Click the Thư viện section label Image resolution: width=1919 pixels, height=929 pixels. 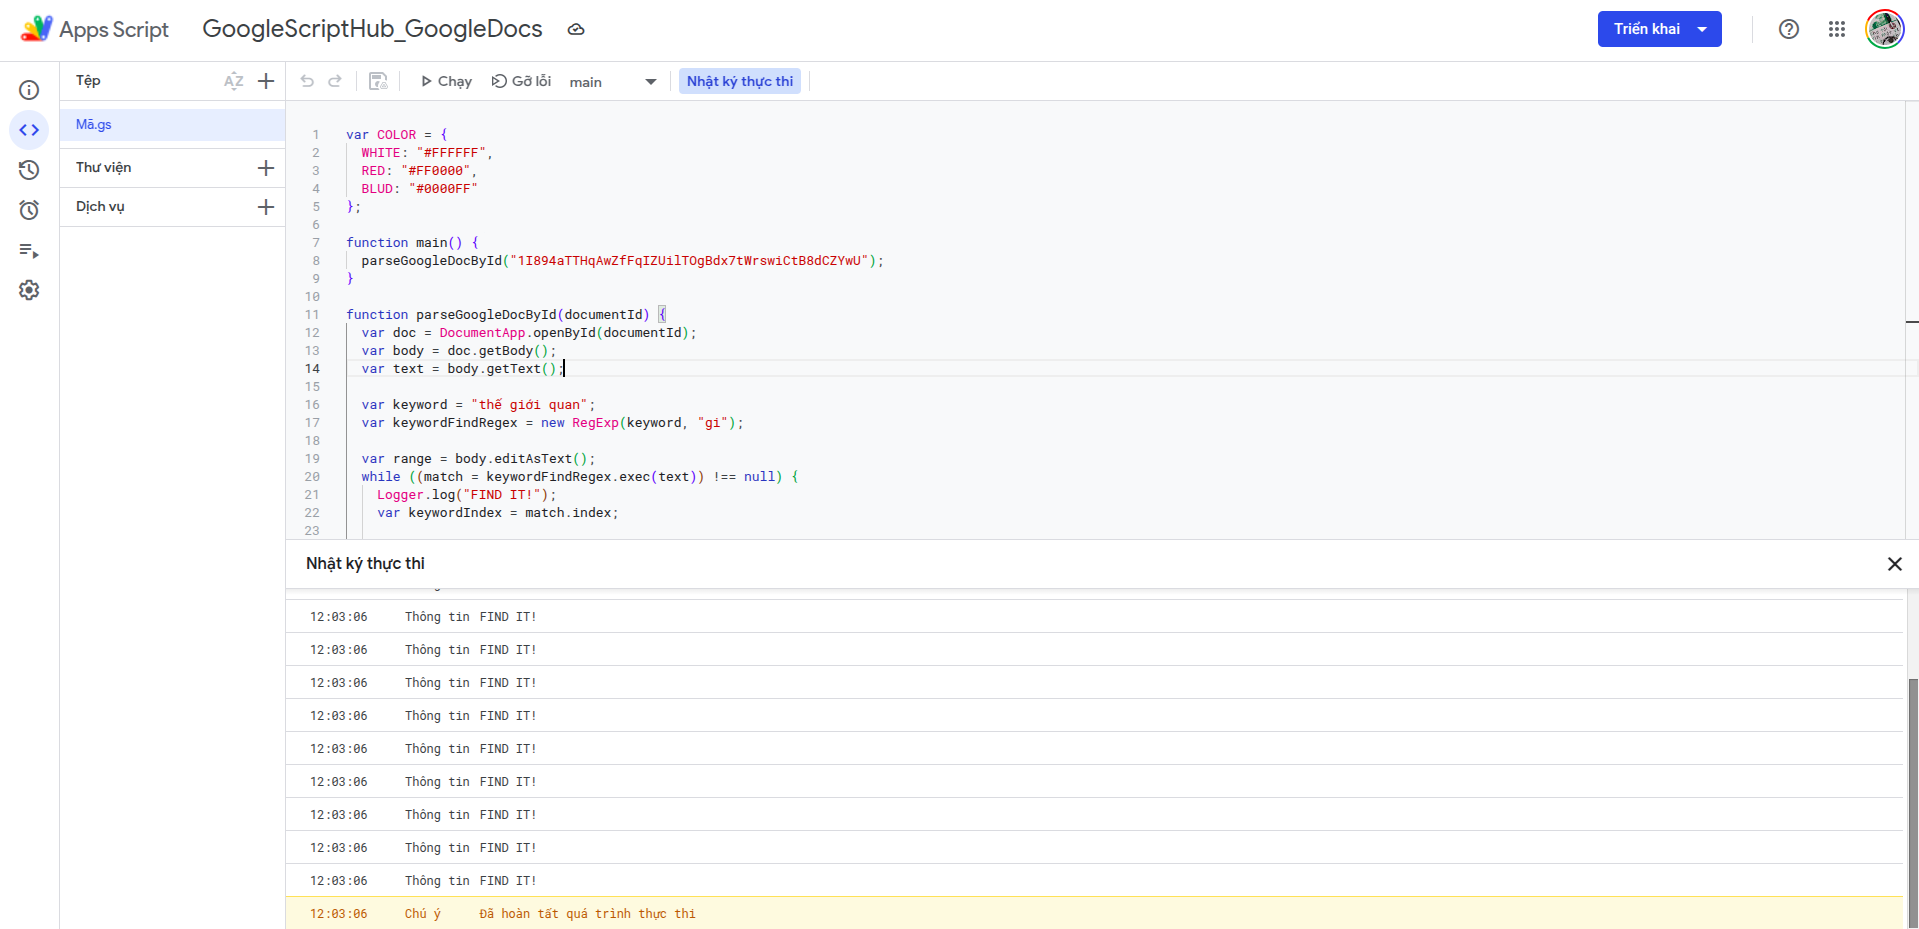pos(103,168)
